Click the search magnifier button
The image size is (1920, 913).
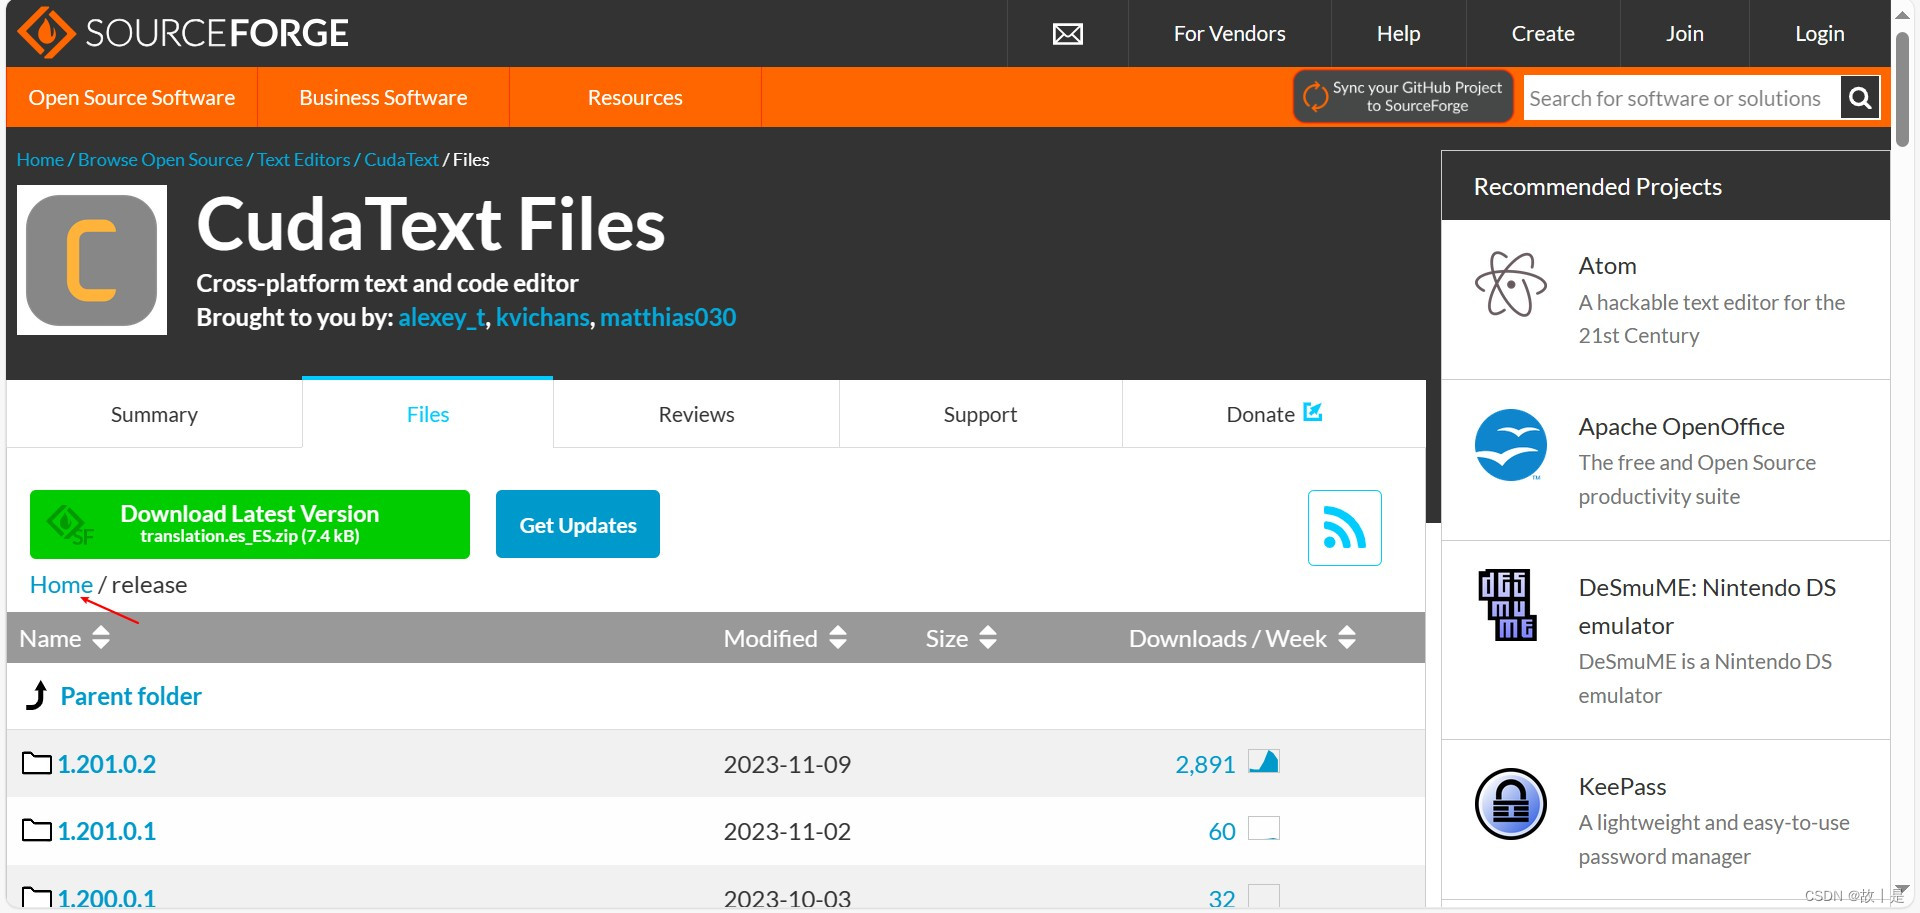point(1860,98)
